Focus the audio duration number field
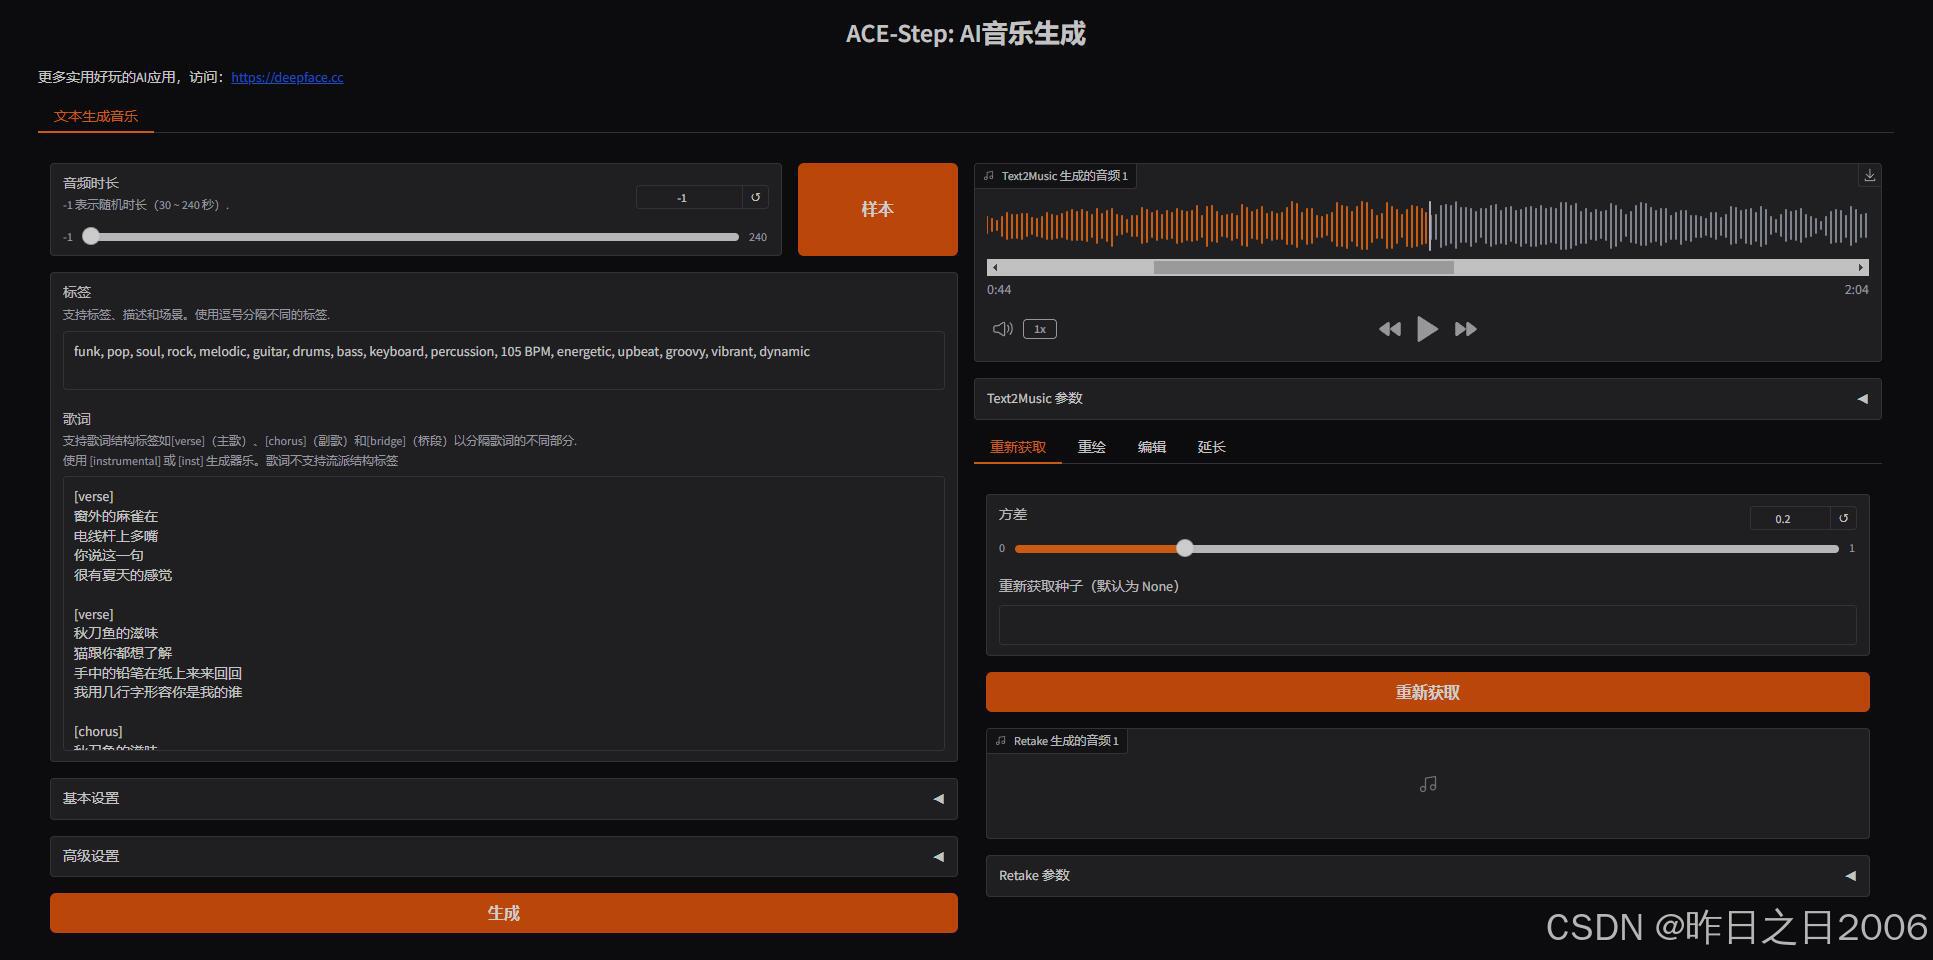Image resolution: width=1933 pixels, height=960 pixels. click(x=688, y=198)
